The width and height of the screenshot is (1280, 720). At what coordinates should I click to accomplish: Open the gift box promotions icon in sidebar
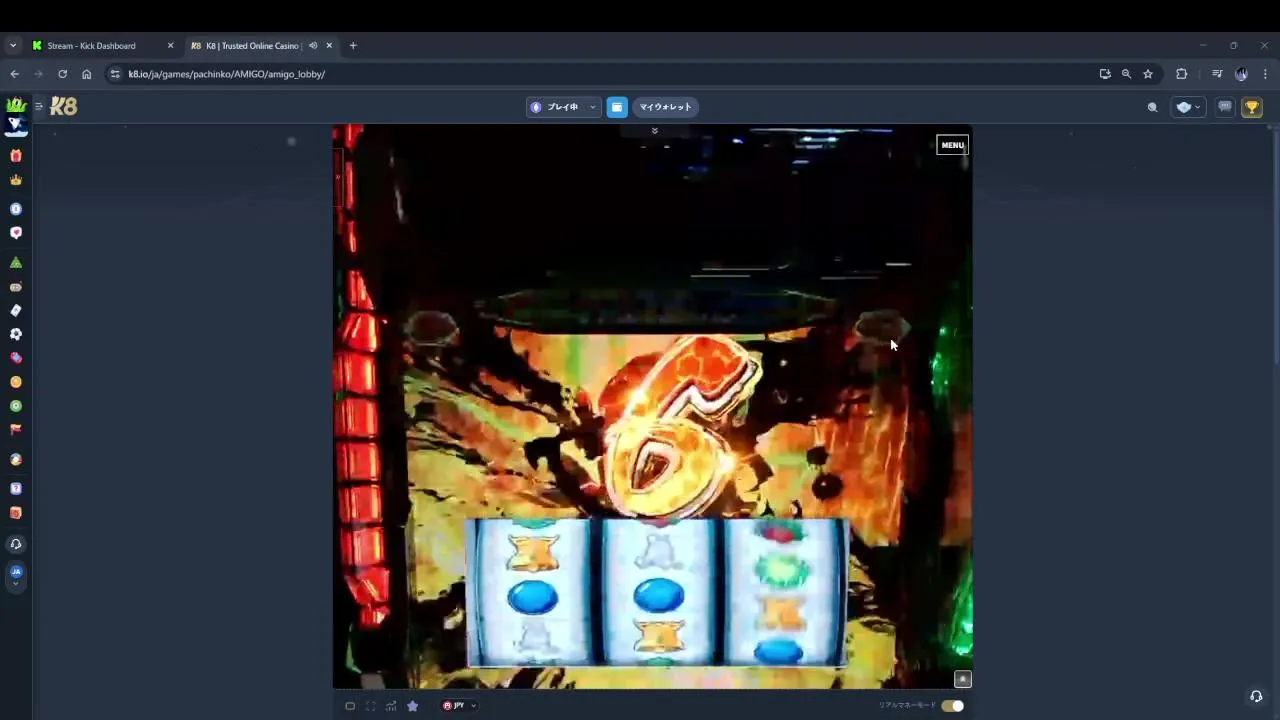click(x=16, y=156)
